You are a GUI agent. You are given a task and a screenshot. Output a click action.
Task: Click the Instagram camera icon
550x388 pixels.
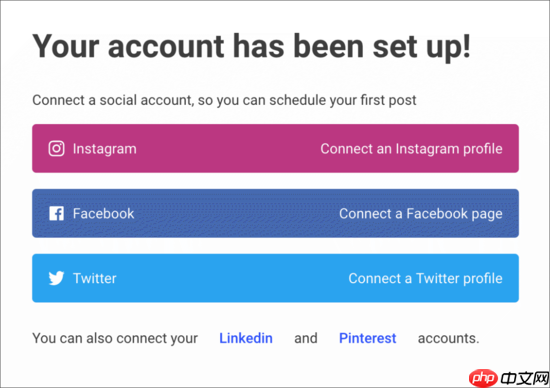pyautogui.click(x=56, y=148)
